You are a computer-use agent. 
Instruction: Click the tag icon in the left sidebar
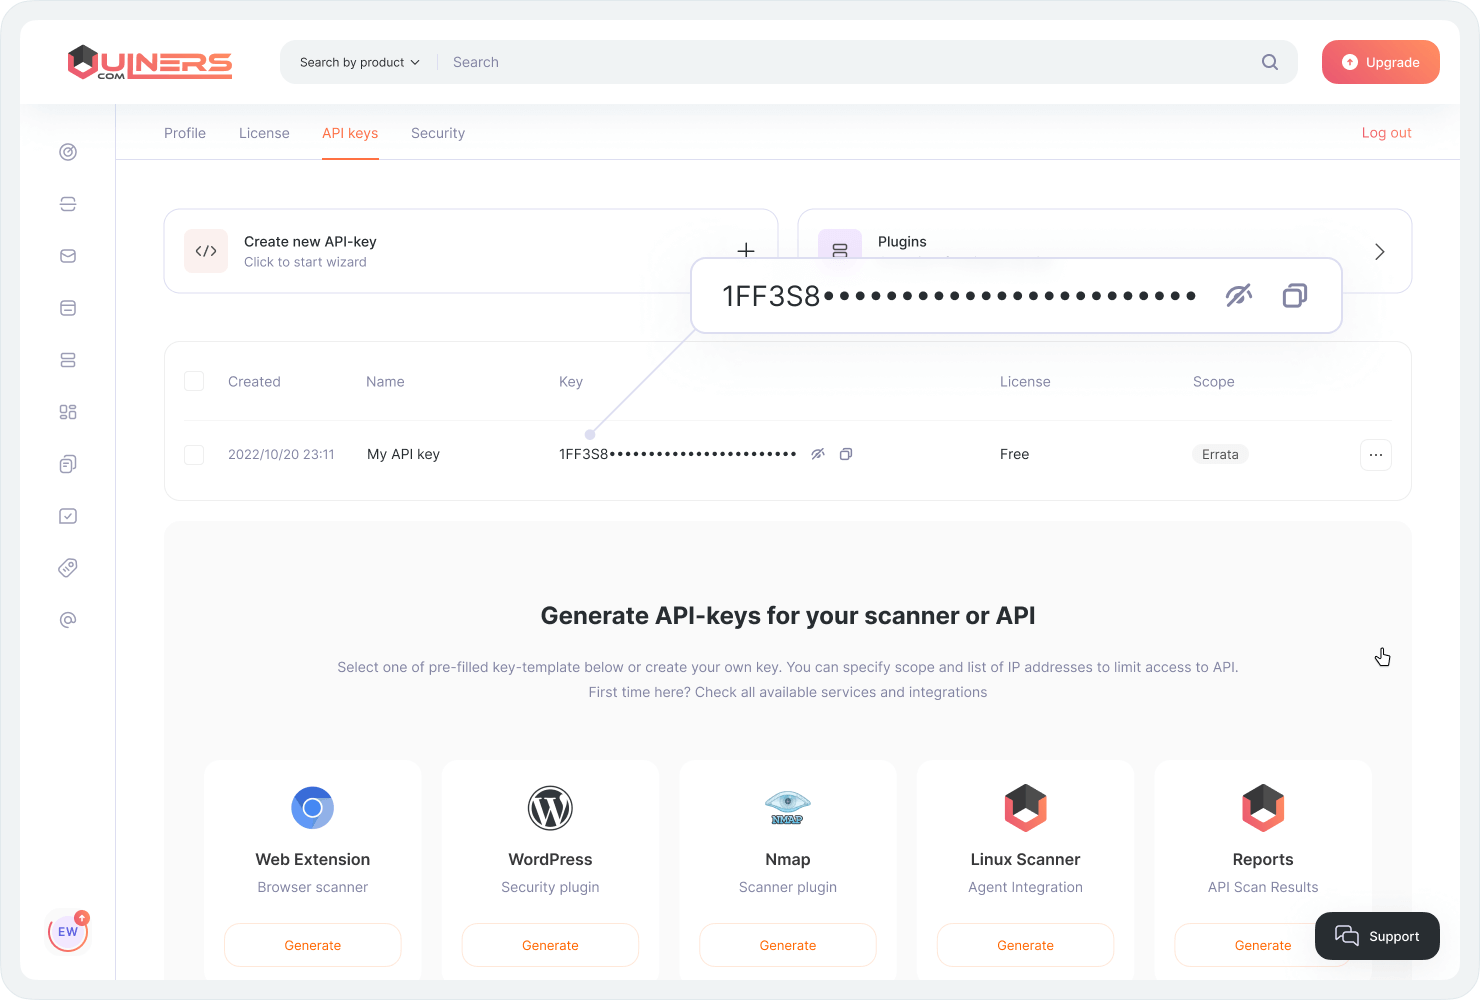67,567
